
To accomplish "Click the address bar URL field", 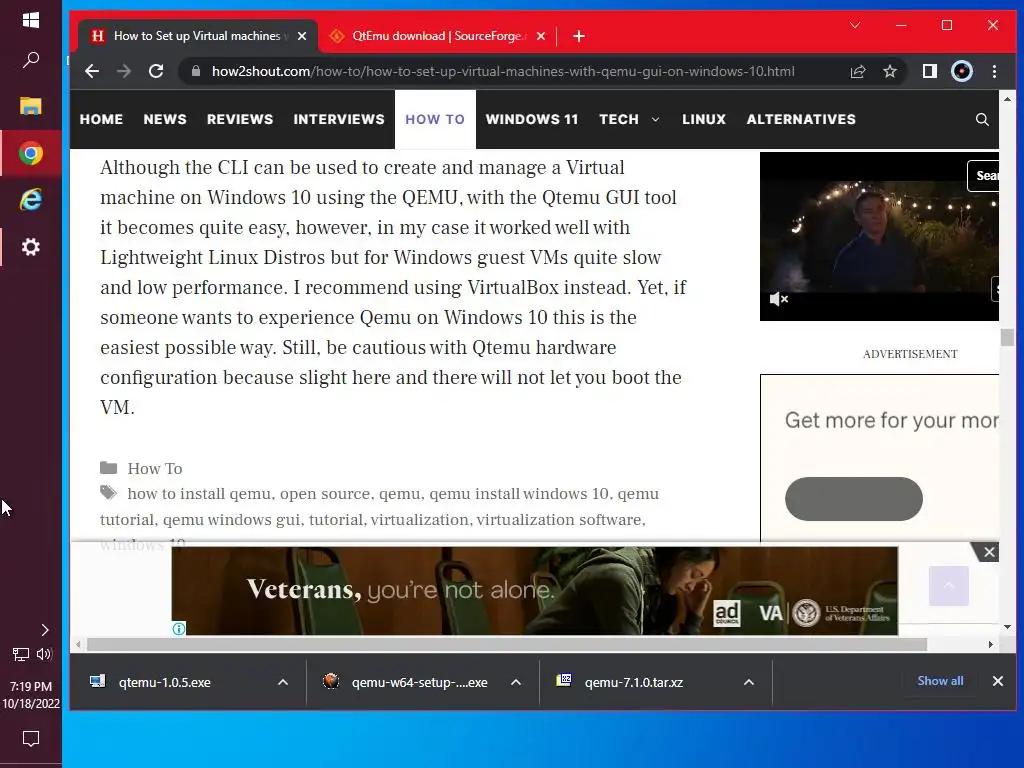I will click(503, 71).
